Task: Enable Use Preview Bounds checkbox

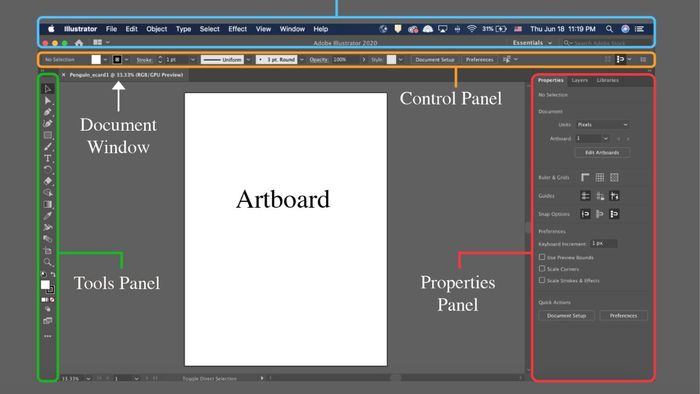Action: (542, 257)
